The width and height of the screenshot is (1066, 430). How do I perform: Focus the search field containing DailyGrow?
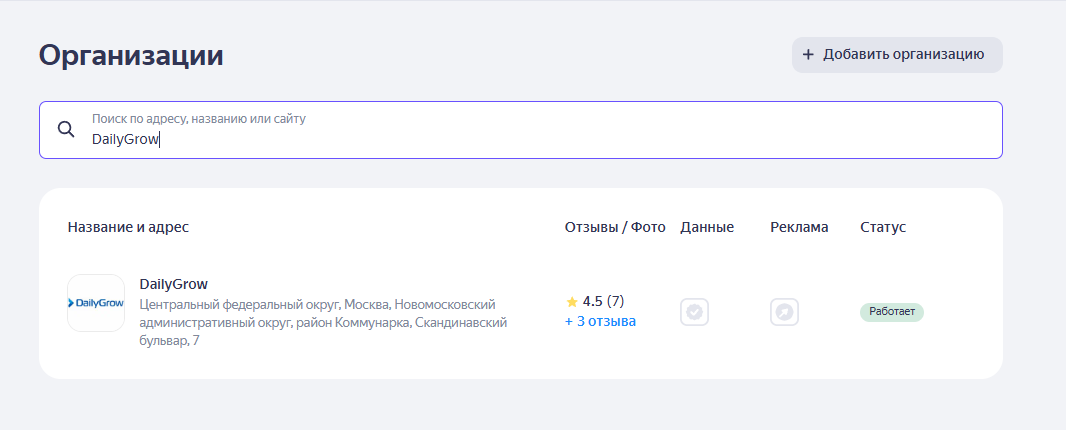pos(521,130)
